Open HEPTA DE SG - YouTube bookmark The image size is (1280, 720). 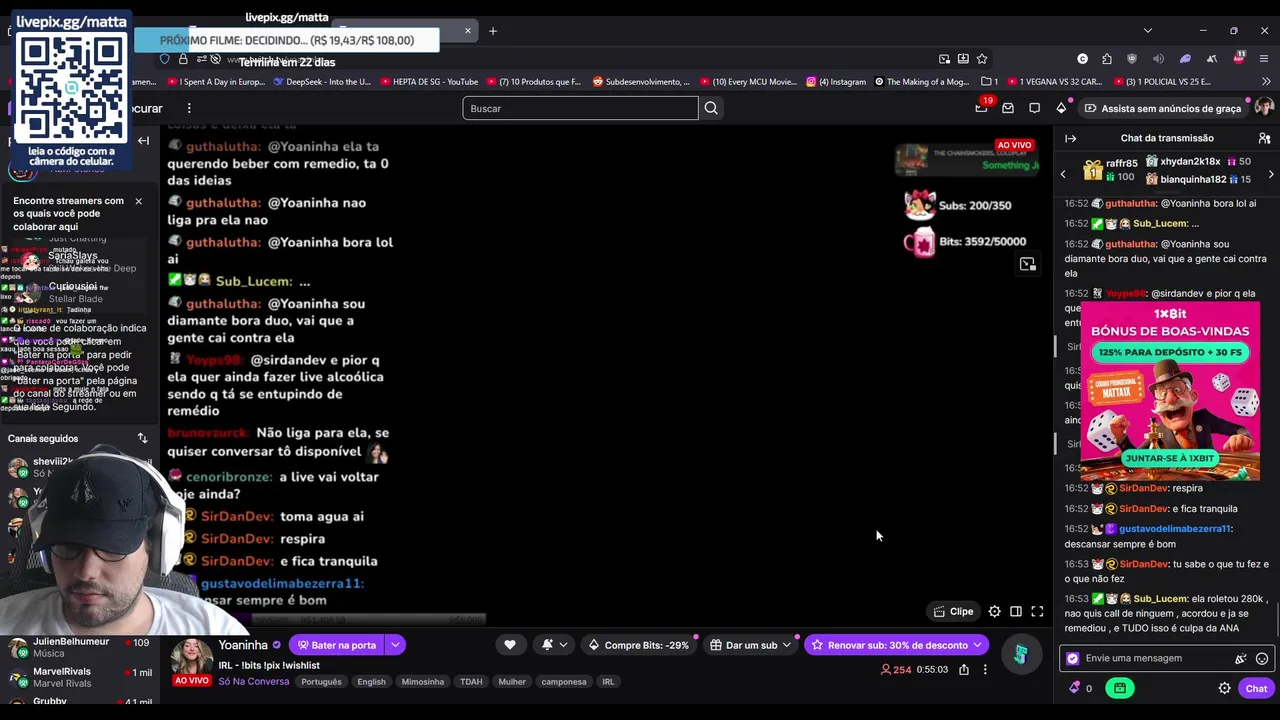point(428,82)
